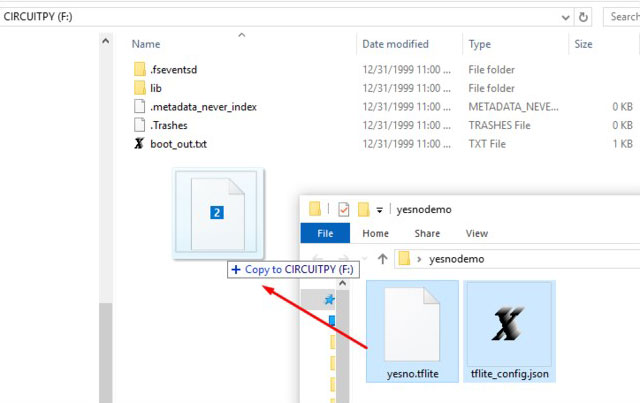Open the File menu tab

click(x=324, y=233)
